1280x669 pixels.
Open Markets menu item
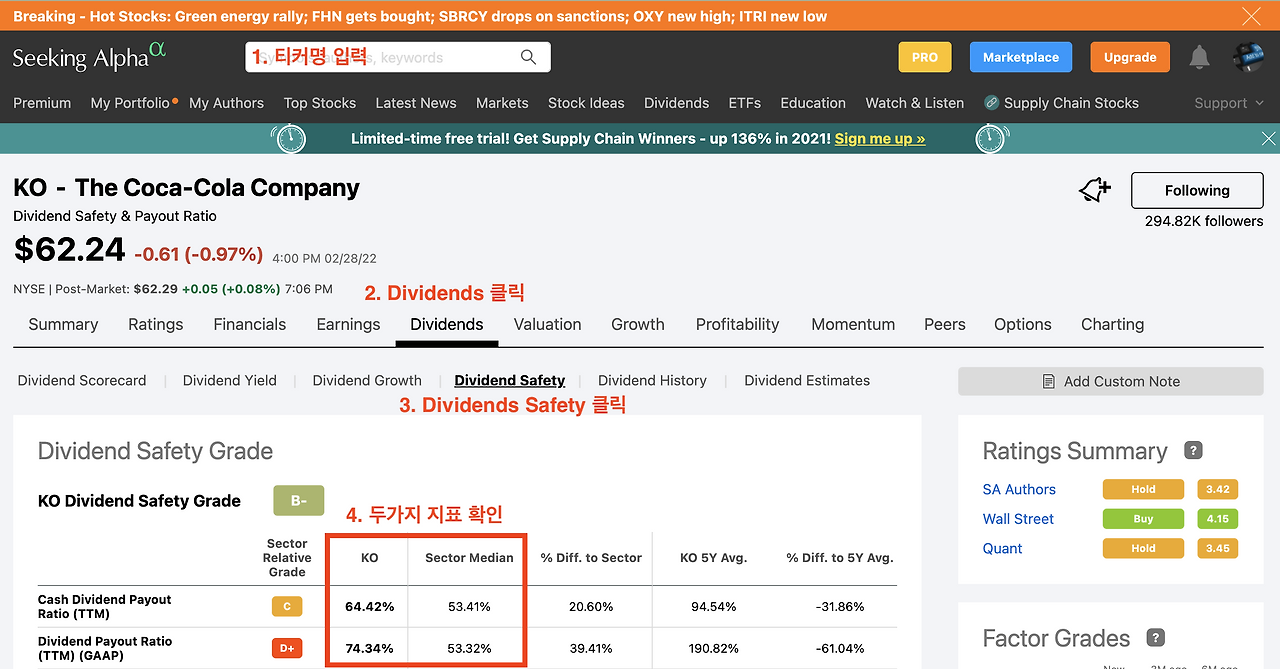point(502,103)
